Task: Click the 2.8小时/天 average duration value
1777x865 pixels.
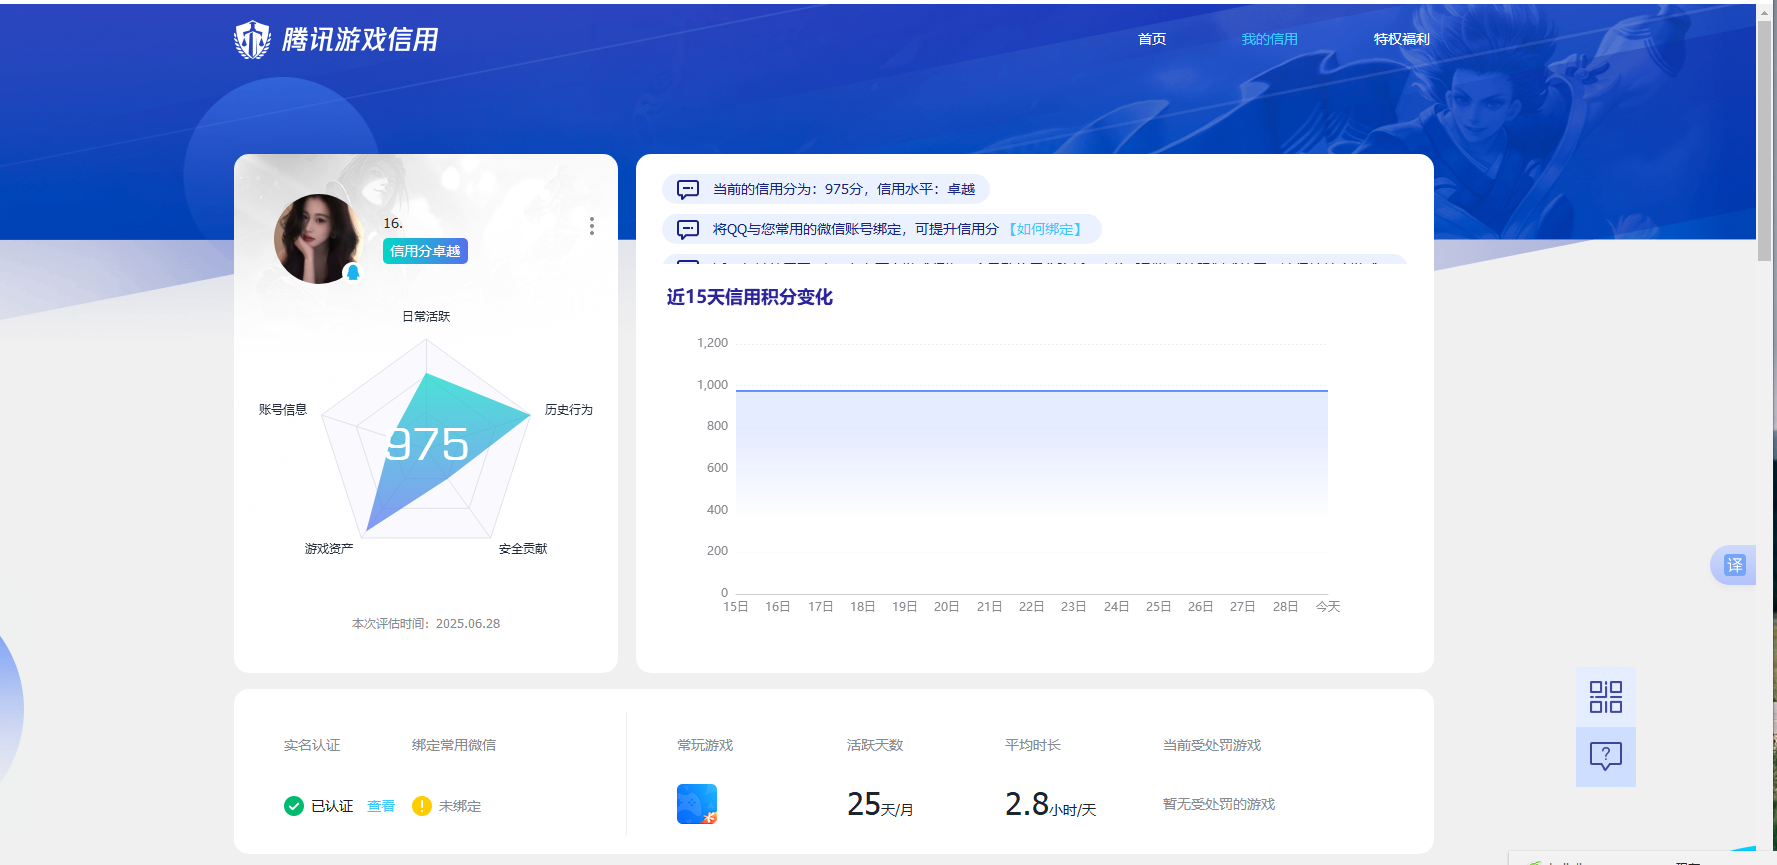Action: tap(1050, 804)
